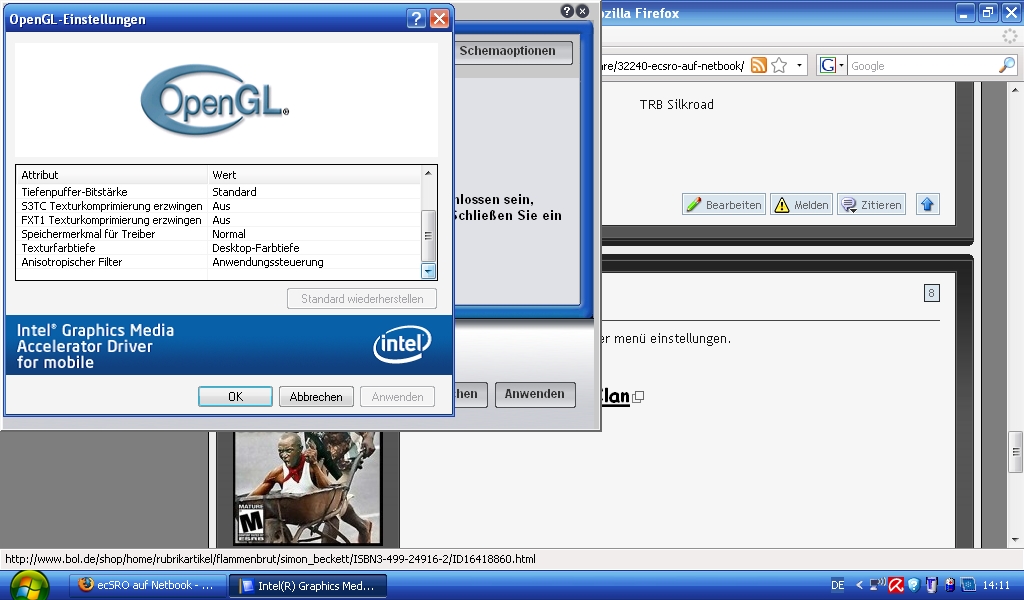This screenshot has height=600, width=1024.
Task: Click the Zitieren quote button
Action: point(871,204)
